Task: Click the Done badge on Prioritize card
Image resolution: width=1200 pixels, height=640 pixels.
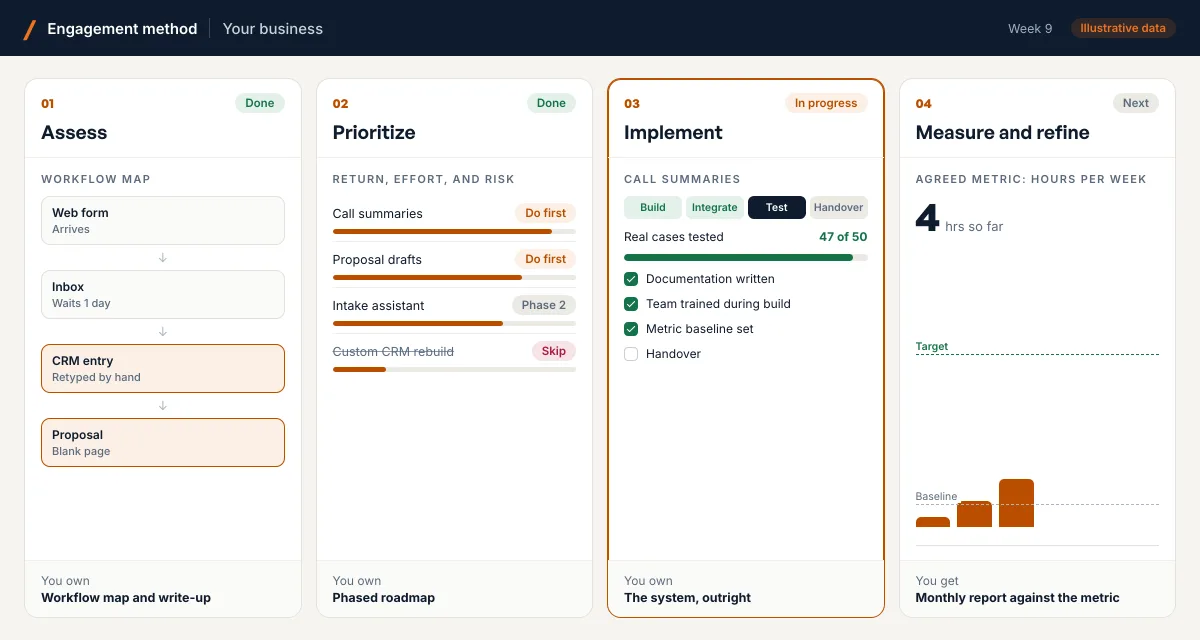Action: [551, 103]
